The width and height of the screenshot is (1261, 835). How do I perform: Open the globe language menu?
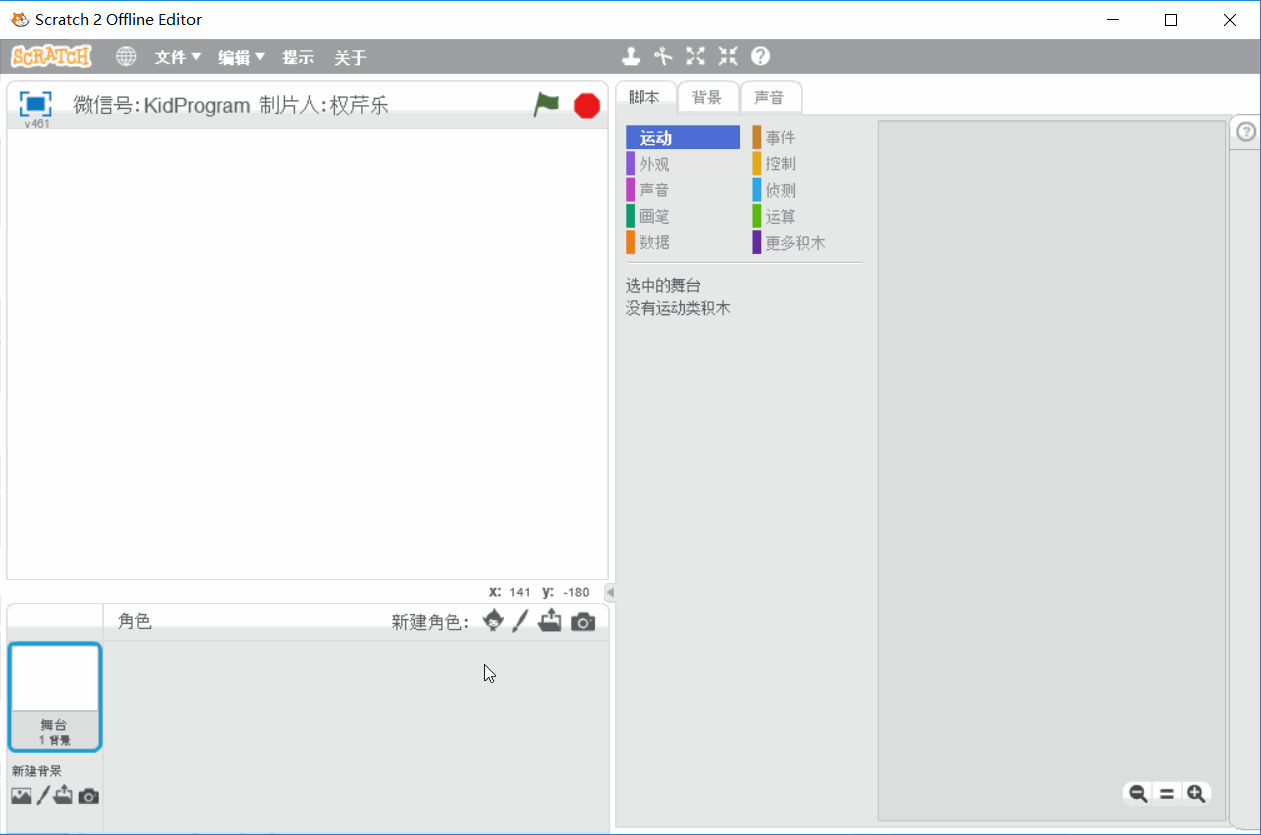pos(126,57)
